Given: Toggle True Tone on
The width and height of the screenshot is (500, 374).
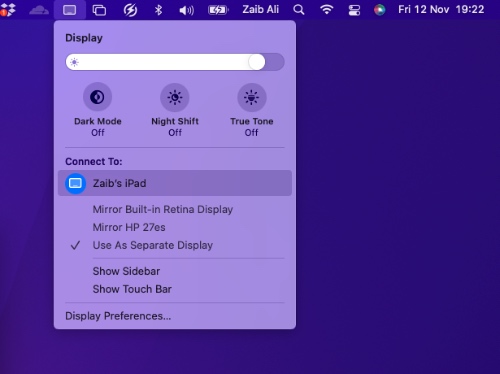Looking at the screenshot, I should click(x=252, y=97).
